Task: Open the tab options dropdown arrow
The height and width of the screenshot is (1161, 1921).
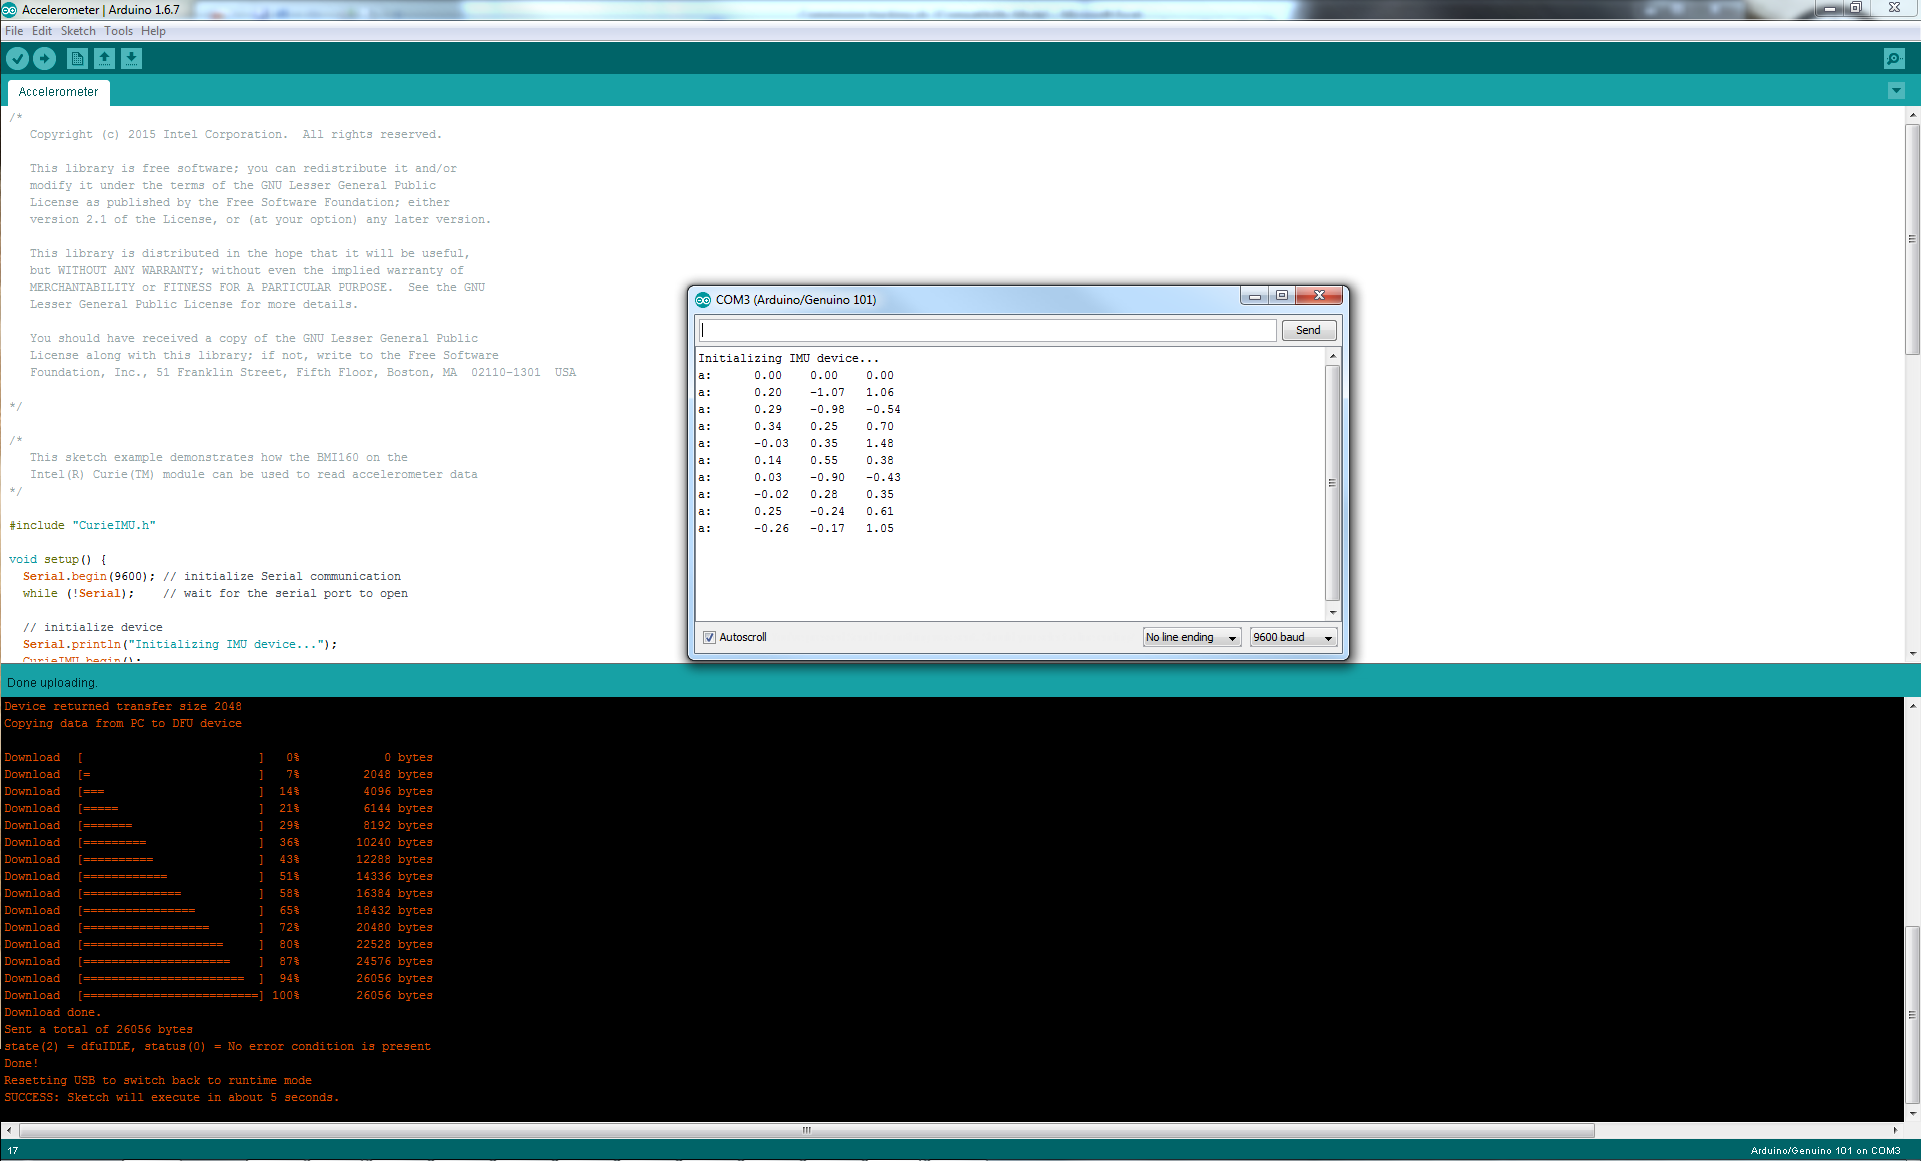Action: pyautogui.click(x=1896, y=91)
